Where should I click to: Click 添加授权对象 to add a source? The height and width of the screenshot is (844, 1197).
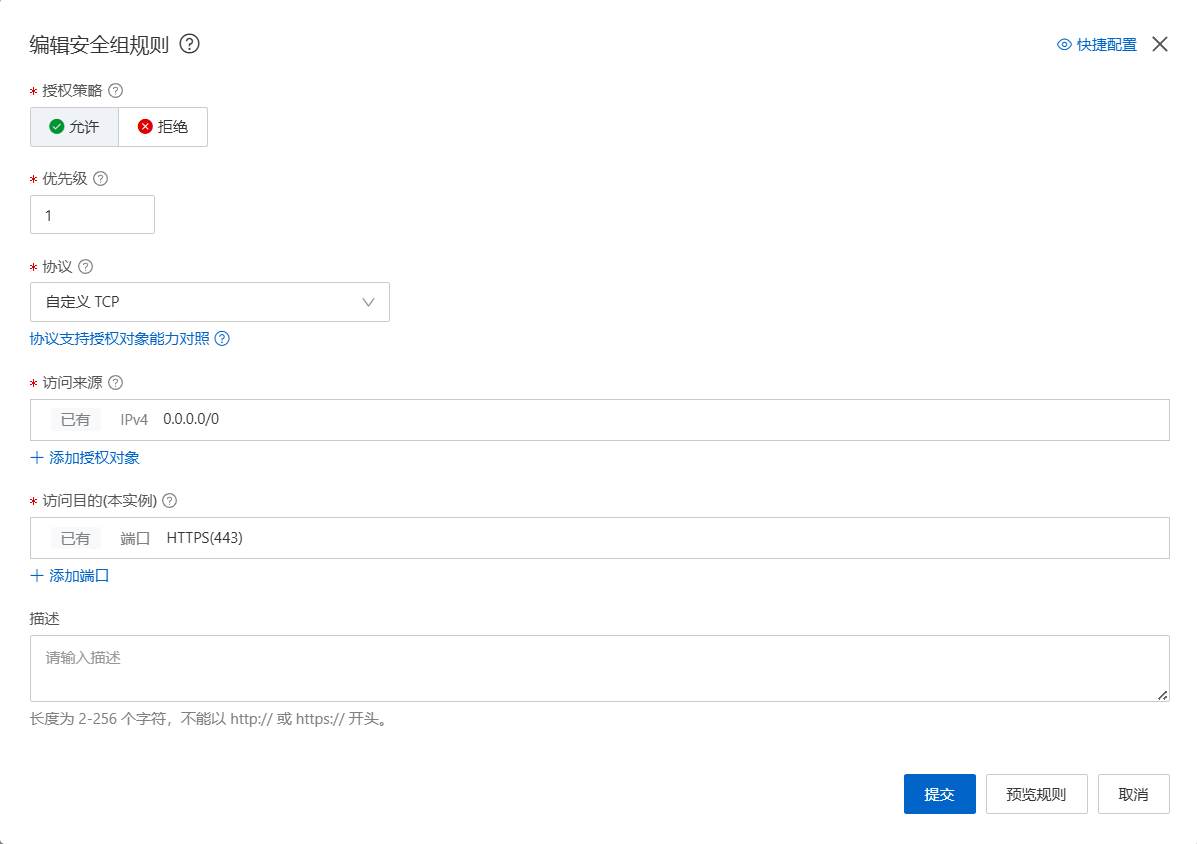[x=85, y=458]
